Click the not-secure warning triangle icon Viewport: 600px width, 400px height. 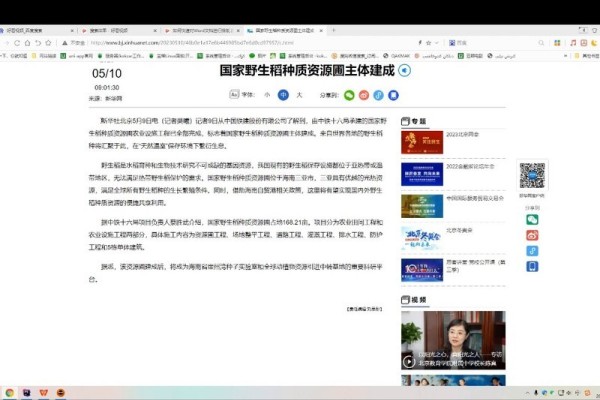pos(65,43)
